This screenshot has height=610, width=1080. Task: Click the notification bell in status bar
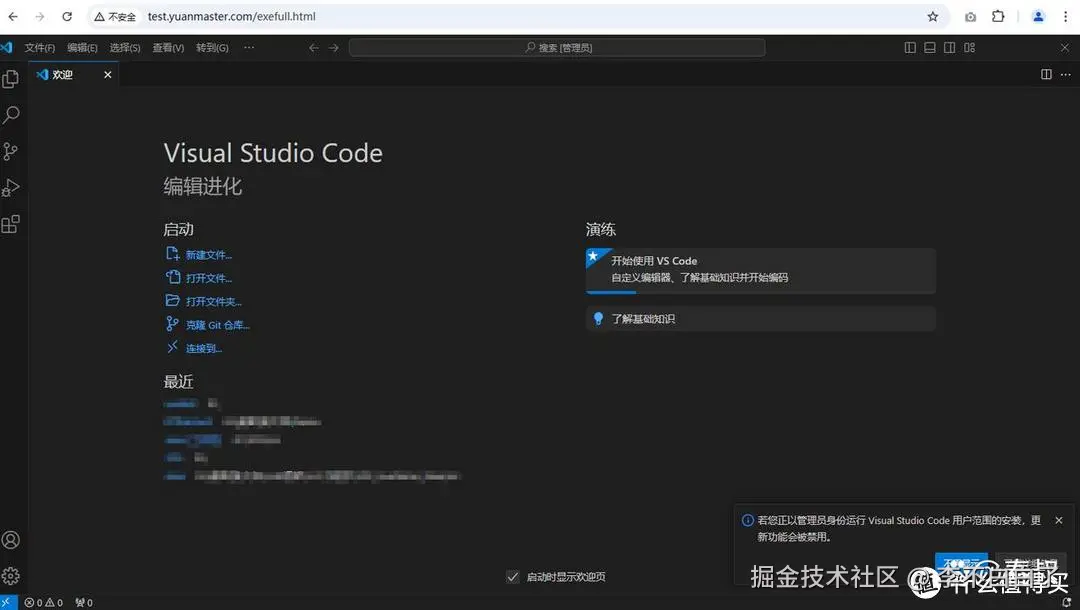(x=1067, y=603)
